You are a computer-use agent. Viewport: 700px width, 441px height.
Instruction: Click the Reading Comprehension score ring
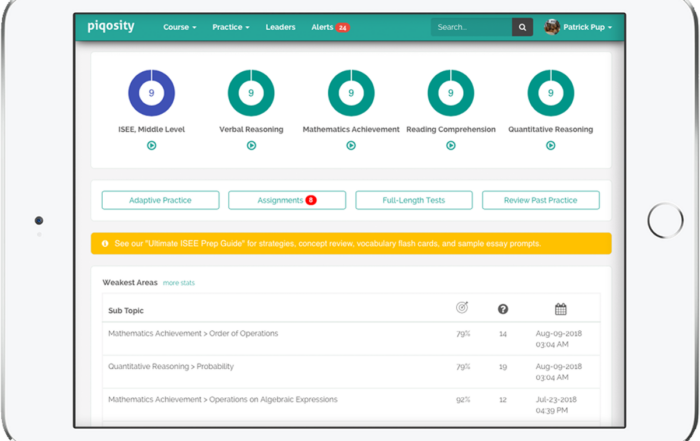451,93
